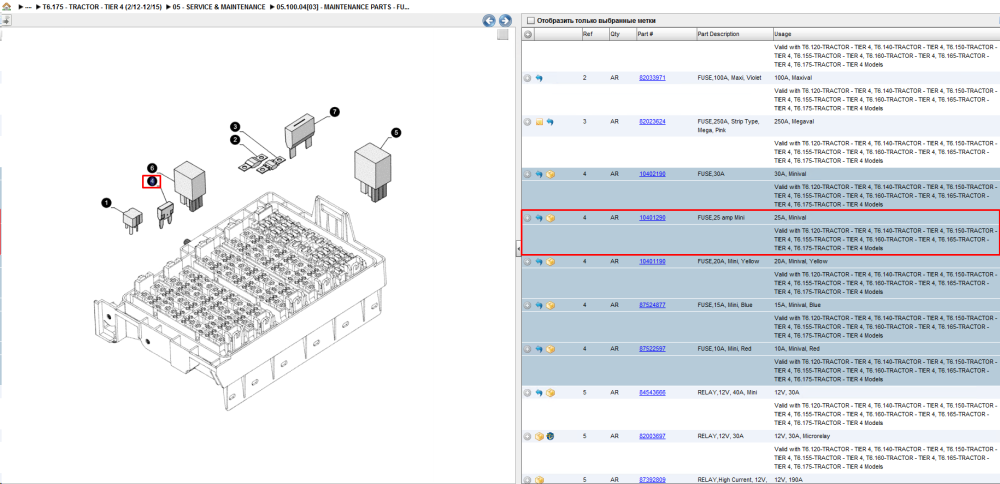This screenshot has height=484, width=1000.
Task: Open part number link 87524877
Action: (x=652, y=305)
